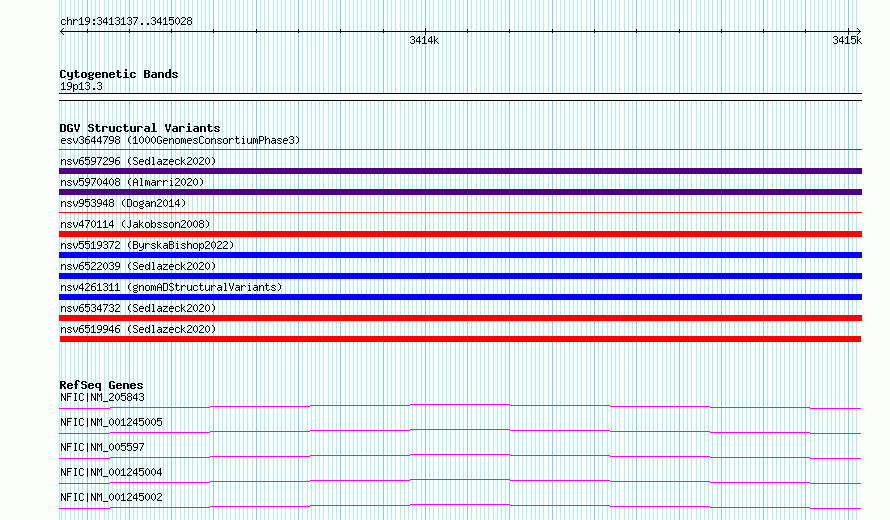Click magenta line of NFIC|NM_001245002
Screen dimensions: 890x520
pyautogui.click(x=460, y=506)
